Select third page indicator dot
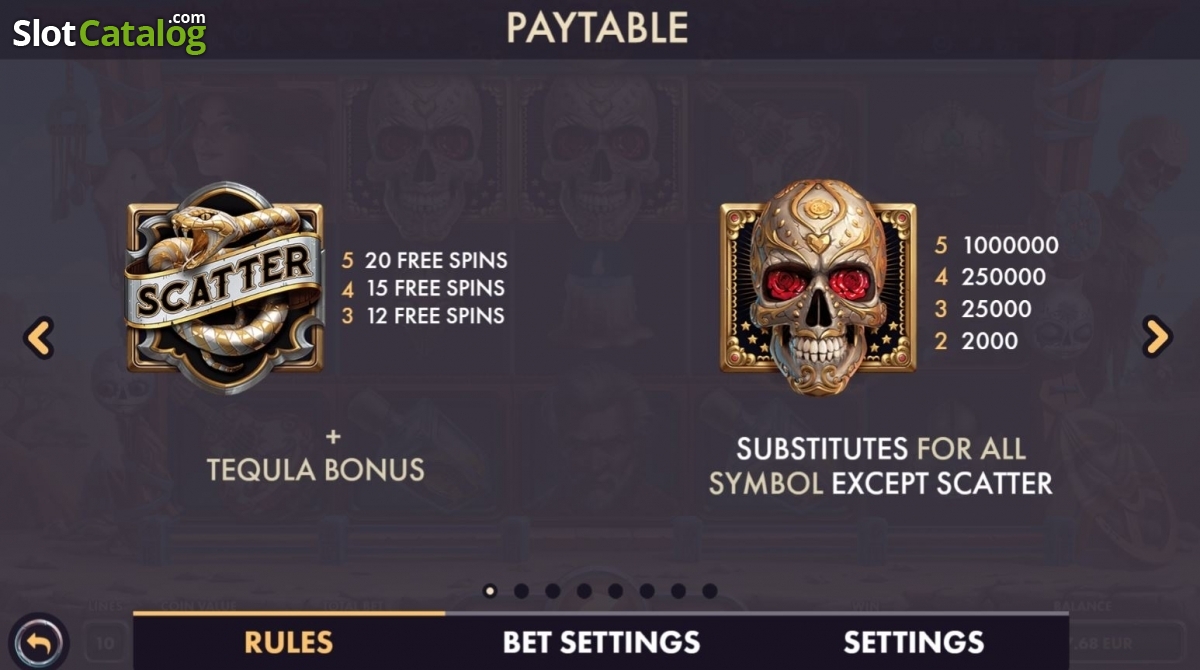Viewport: 1200px width, 670px height. pos(553,591)
